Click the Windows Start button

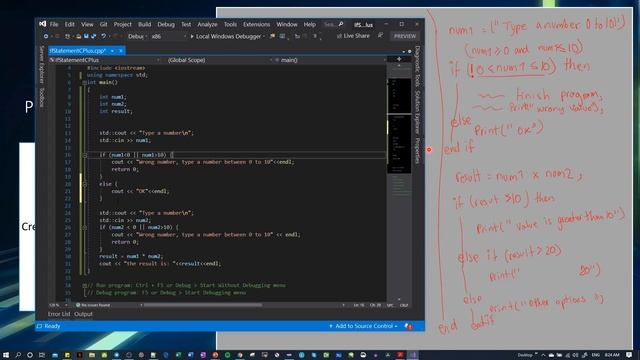6,355
